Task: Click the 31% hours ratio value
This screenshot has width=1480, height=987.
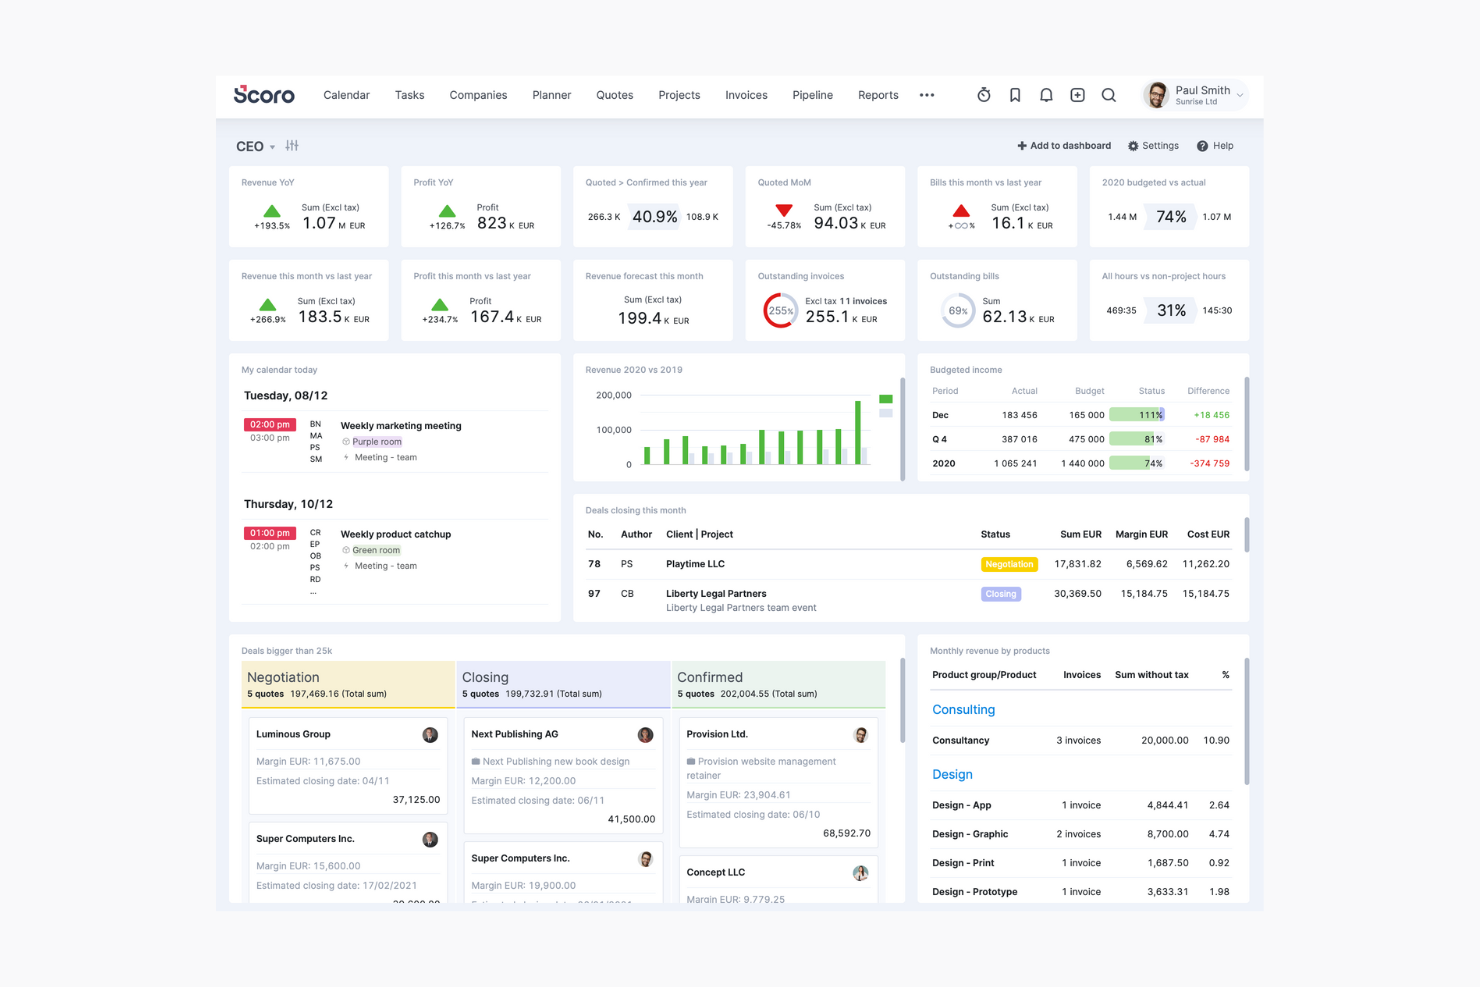Action: [x=1171, y=311]
